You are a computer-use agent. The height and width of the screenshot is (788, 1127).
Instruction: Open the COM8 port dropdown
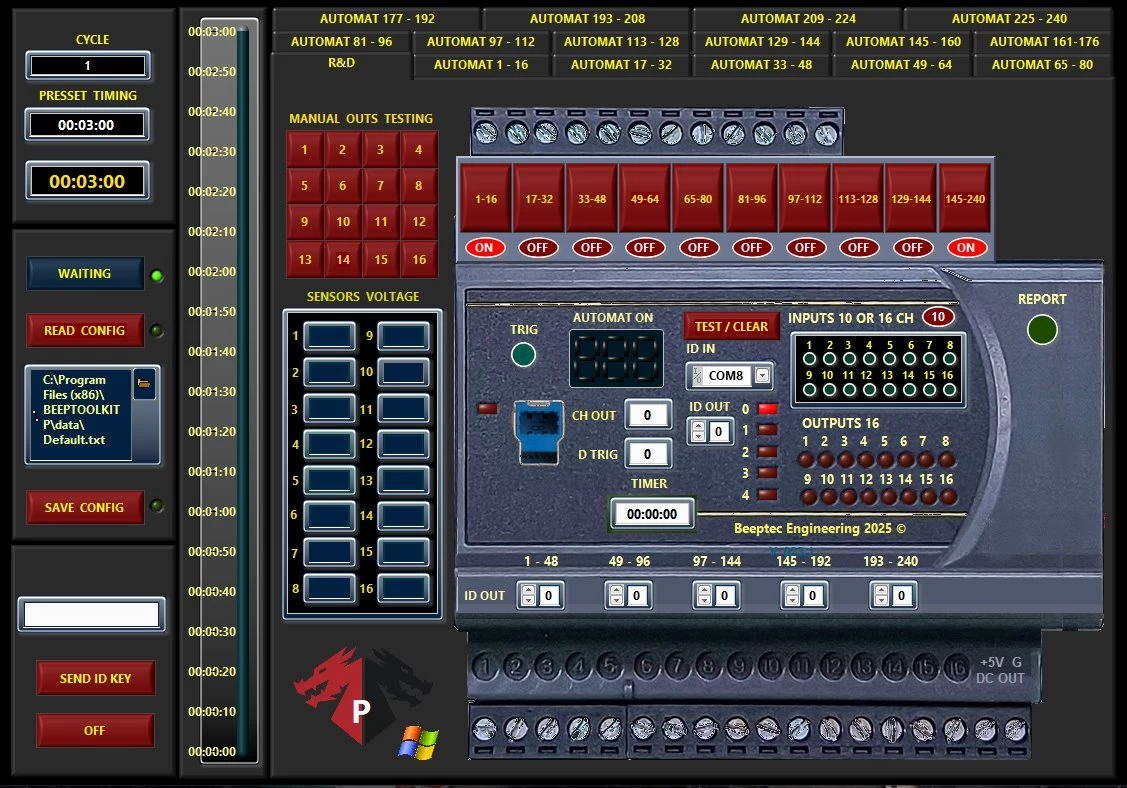coord(762,375)
